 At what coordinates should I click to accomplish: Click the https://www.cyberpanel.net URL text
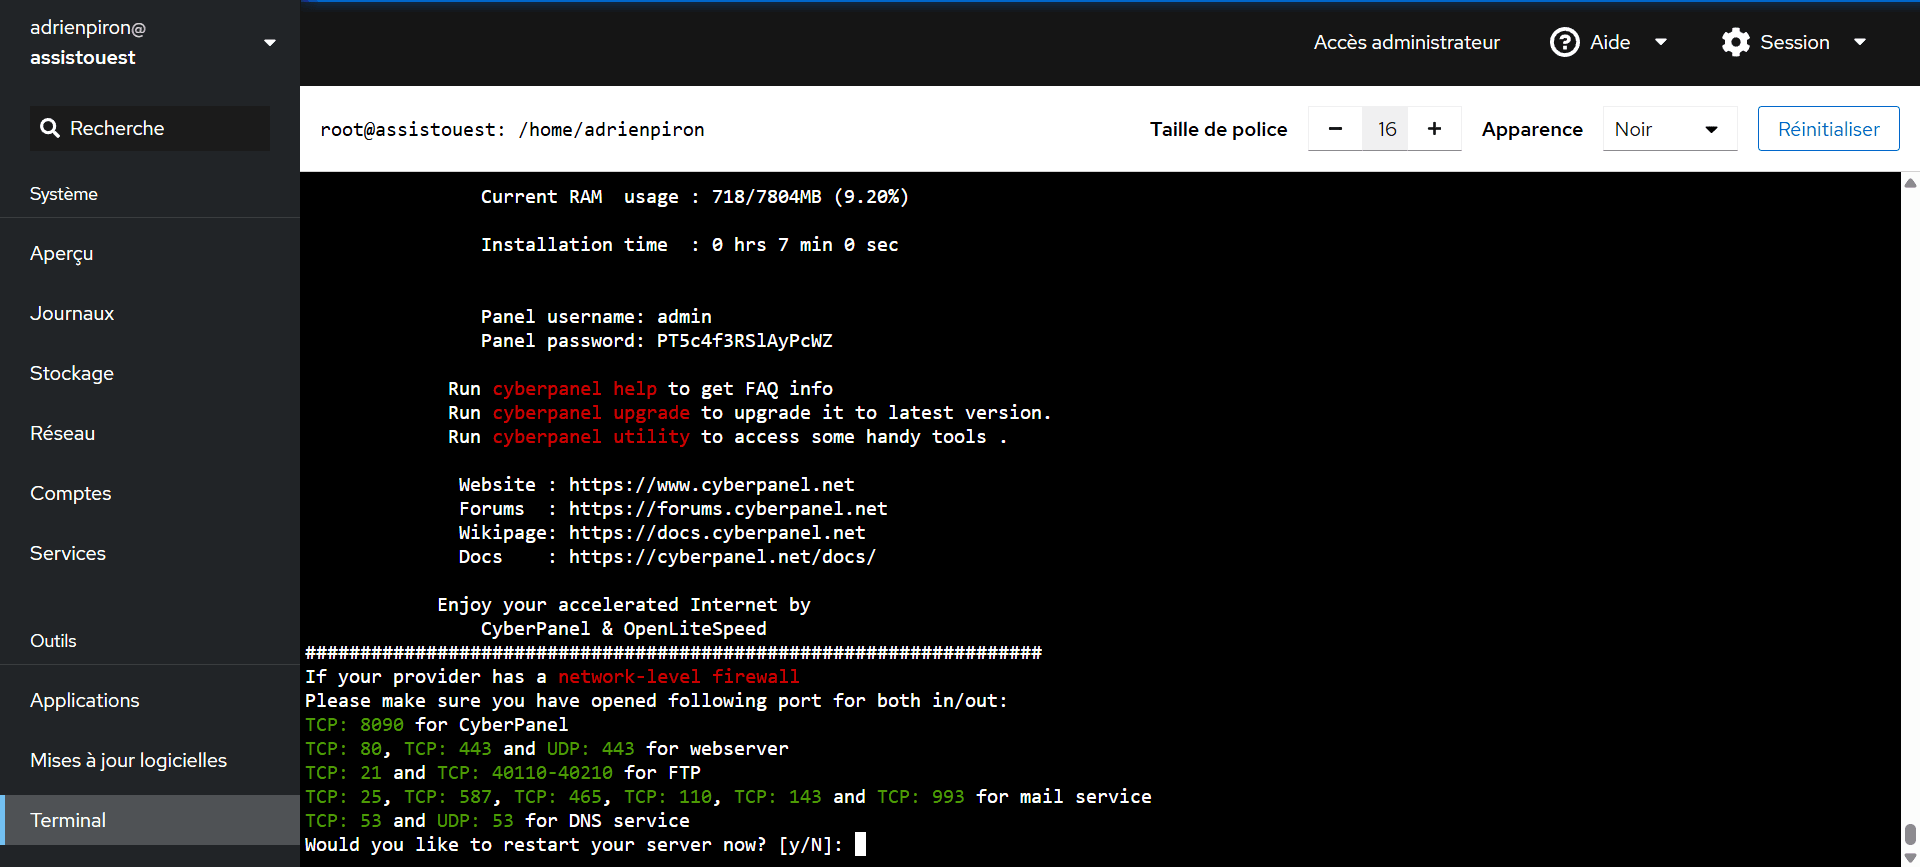[x=711, y=485]
